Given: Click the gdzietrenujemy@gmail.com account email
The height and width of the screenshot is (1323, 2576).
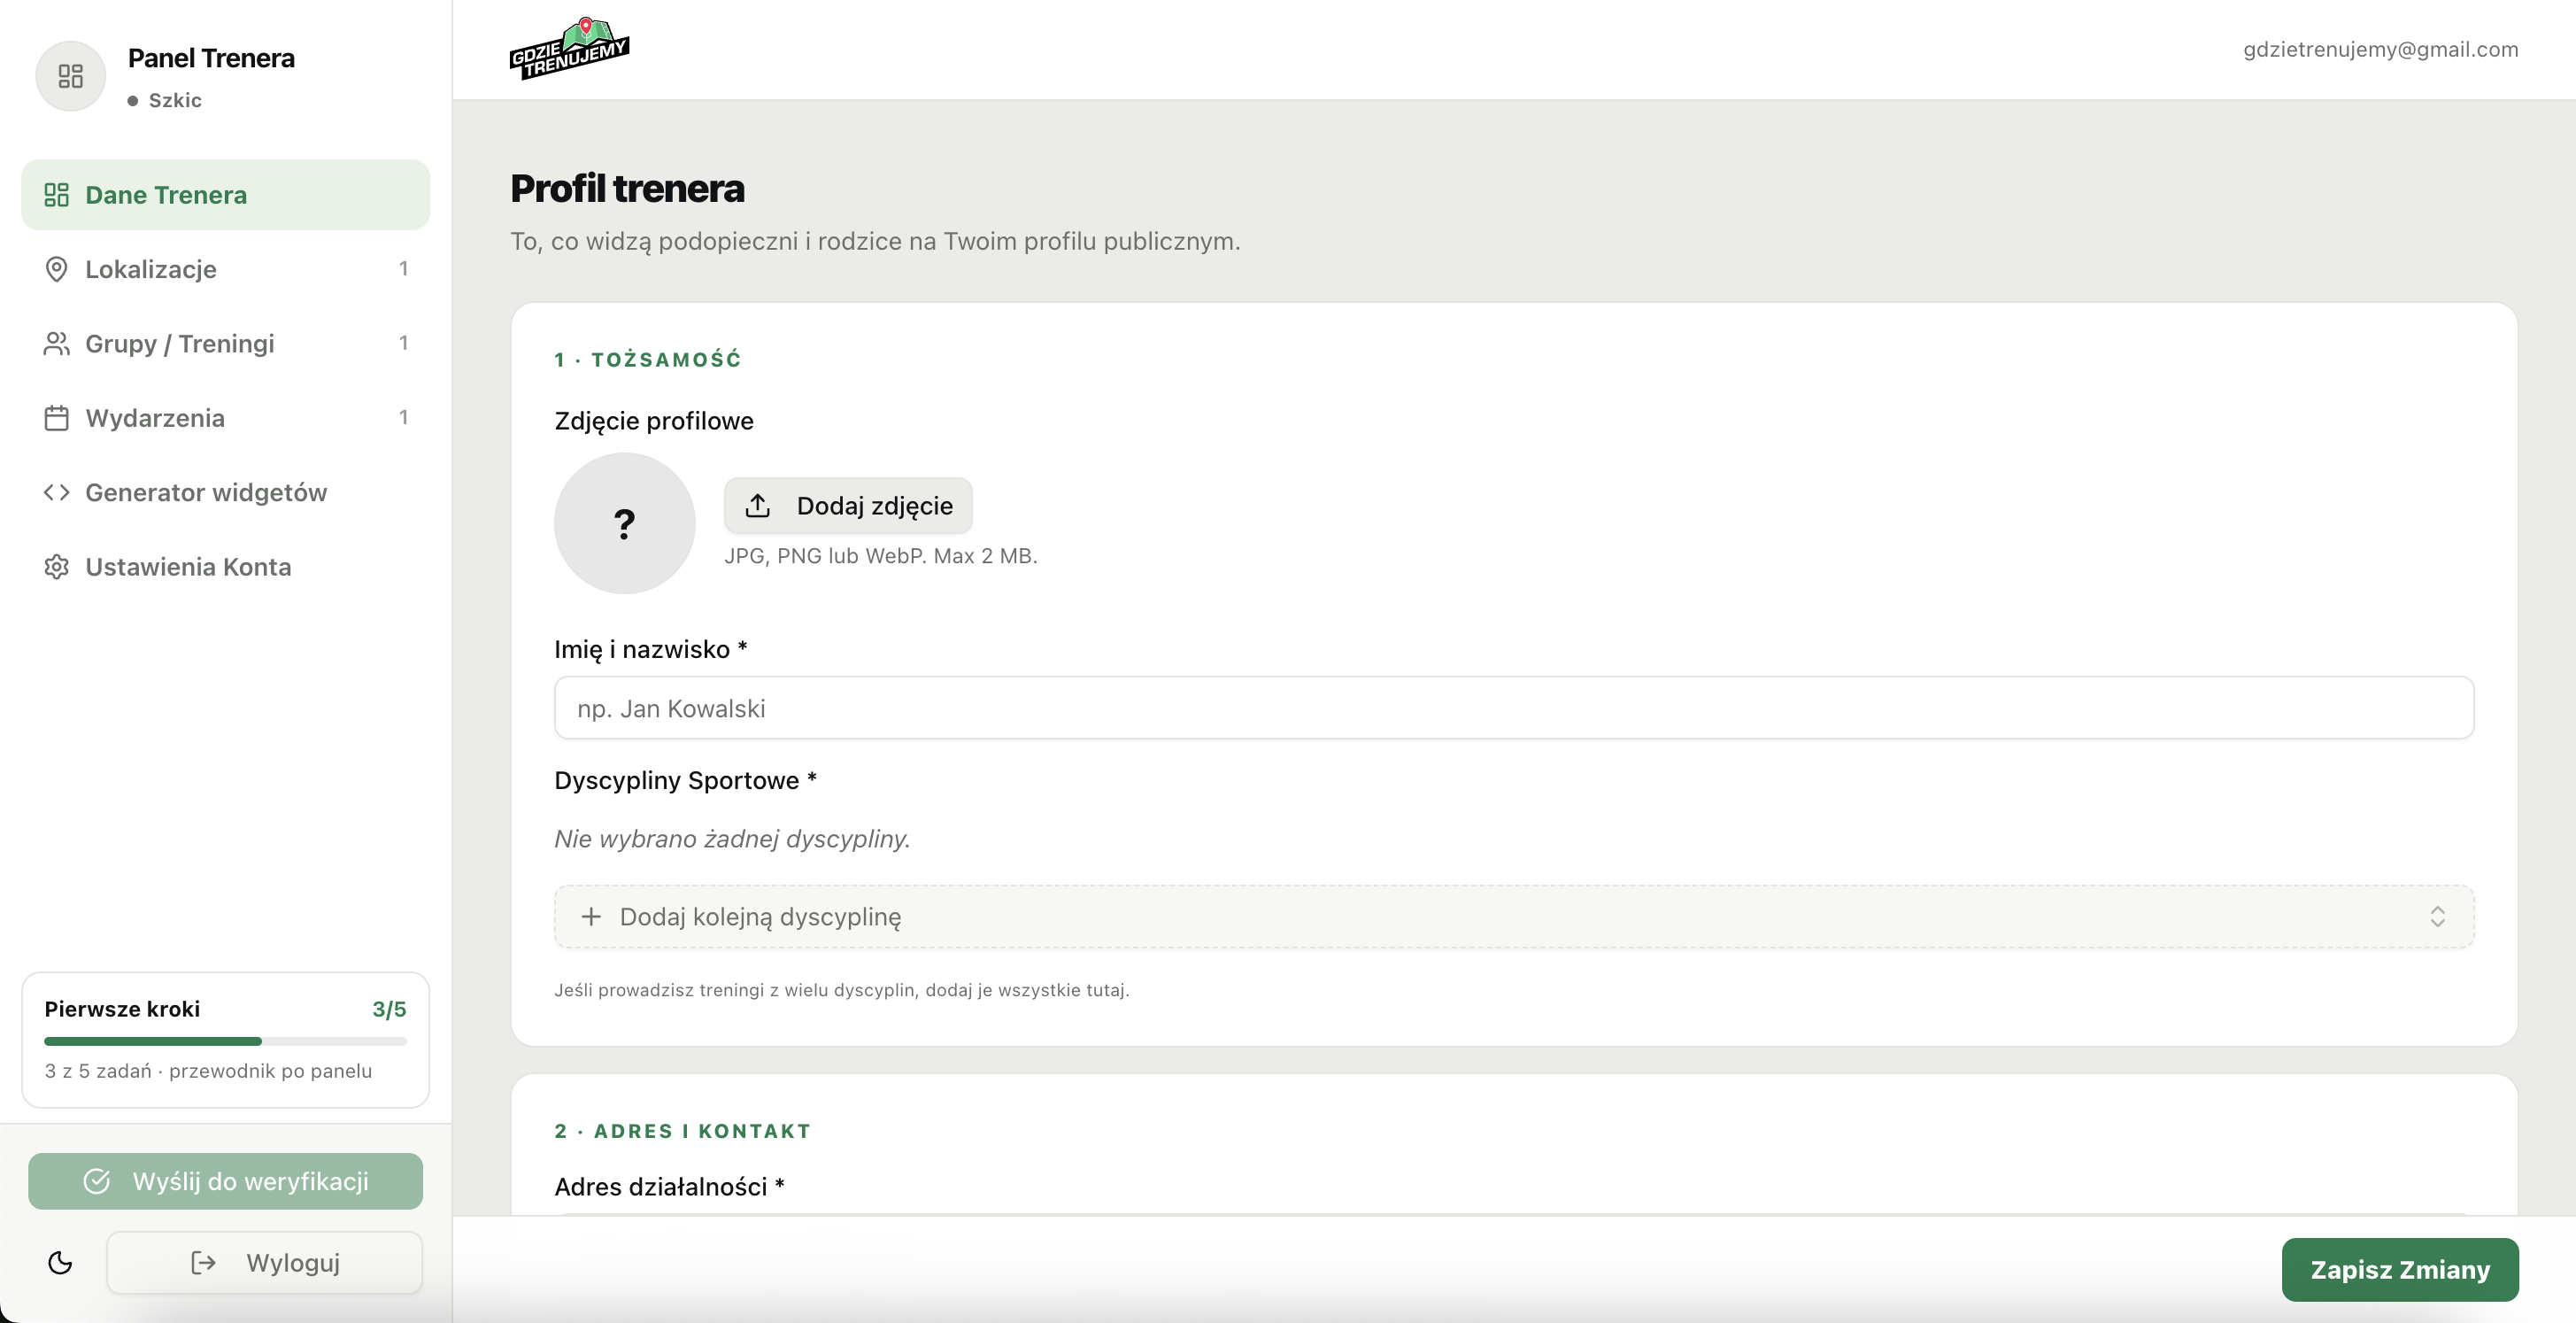Looking at the screenshot, I should tap(2380, 49).
